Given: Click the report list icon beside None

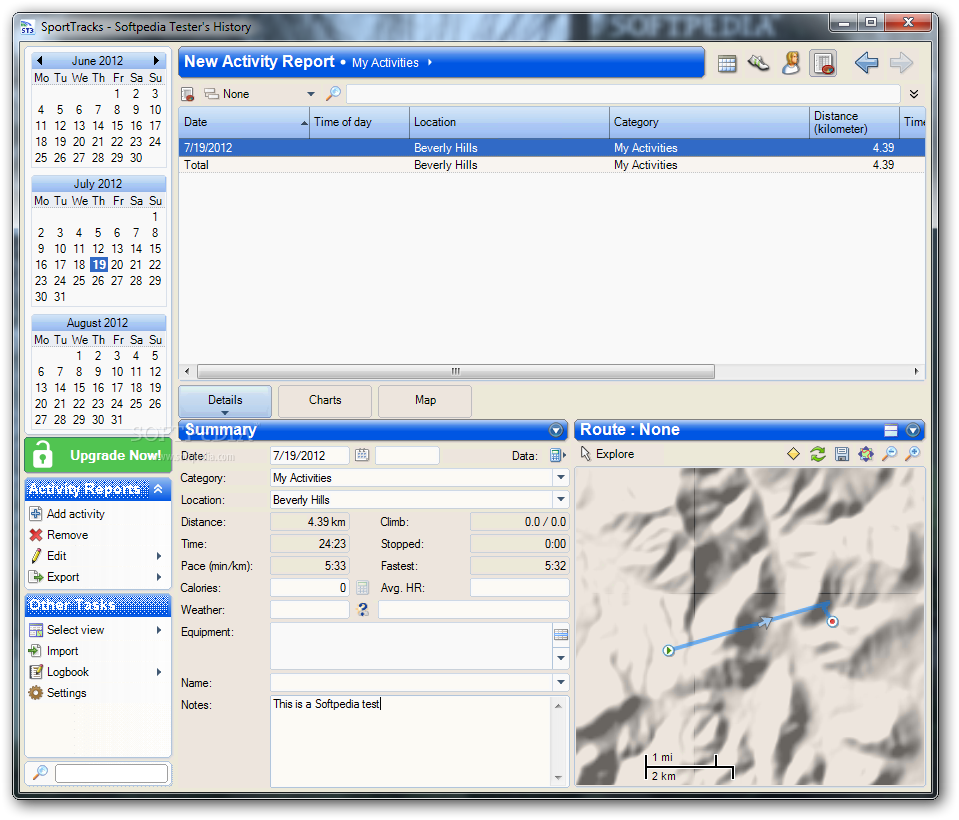Looking at the screenshot, I should [188, 94].
